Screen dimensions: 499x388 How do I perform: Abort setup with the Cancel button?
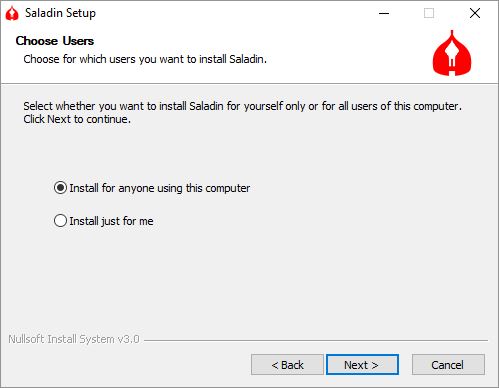tap(448, 365)
